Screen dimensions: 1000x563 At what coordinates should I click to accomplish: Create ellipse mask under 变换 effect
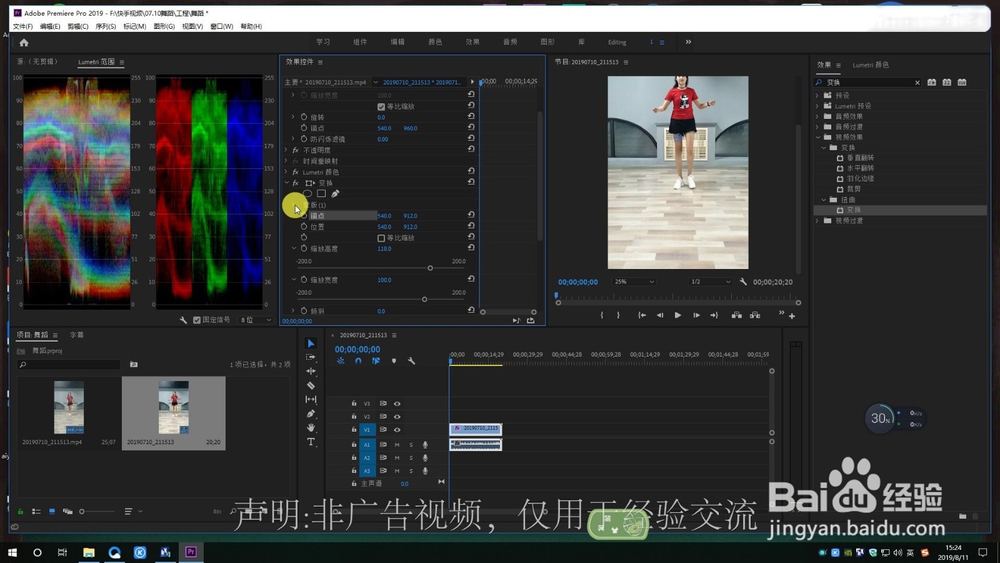(x=307, y=194)
